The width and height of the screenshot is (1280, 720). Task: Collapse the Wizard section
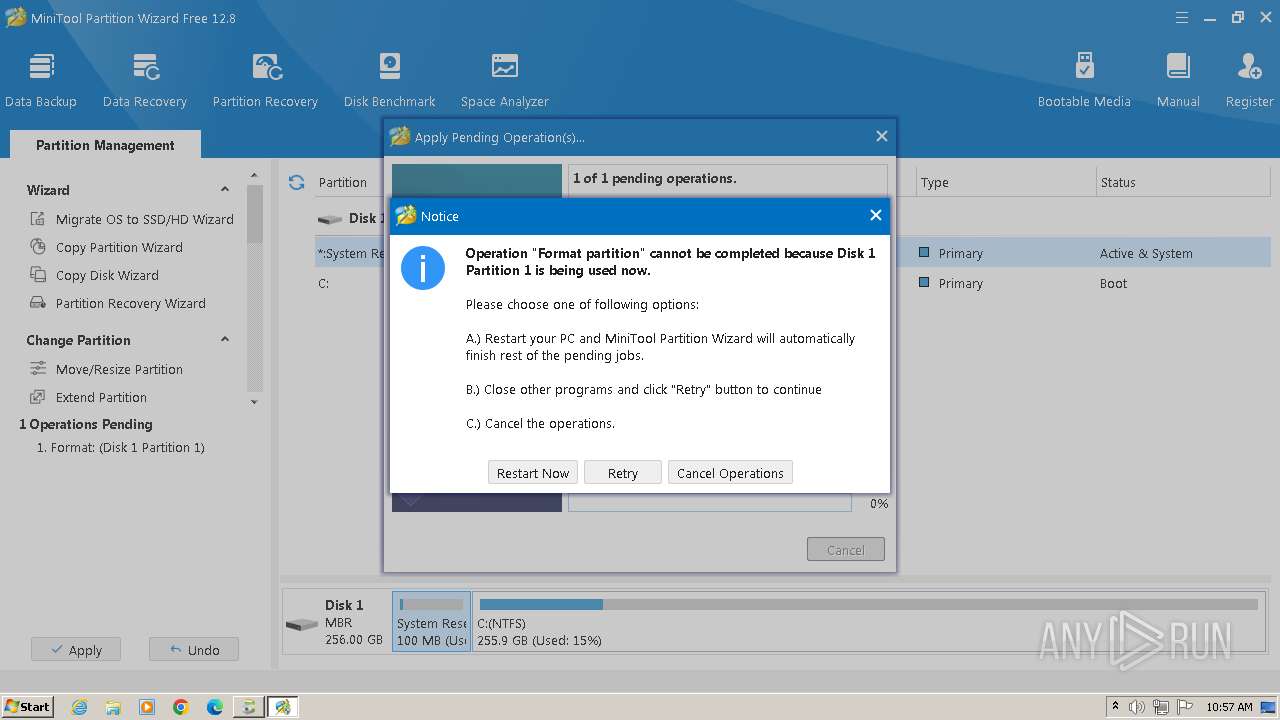pos(225,189)
